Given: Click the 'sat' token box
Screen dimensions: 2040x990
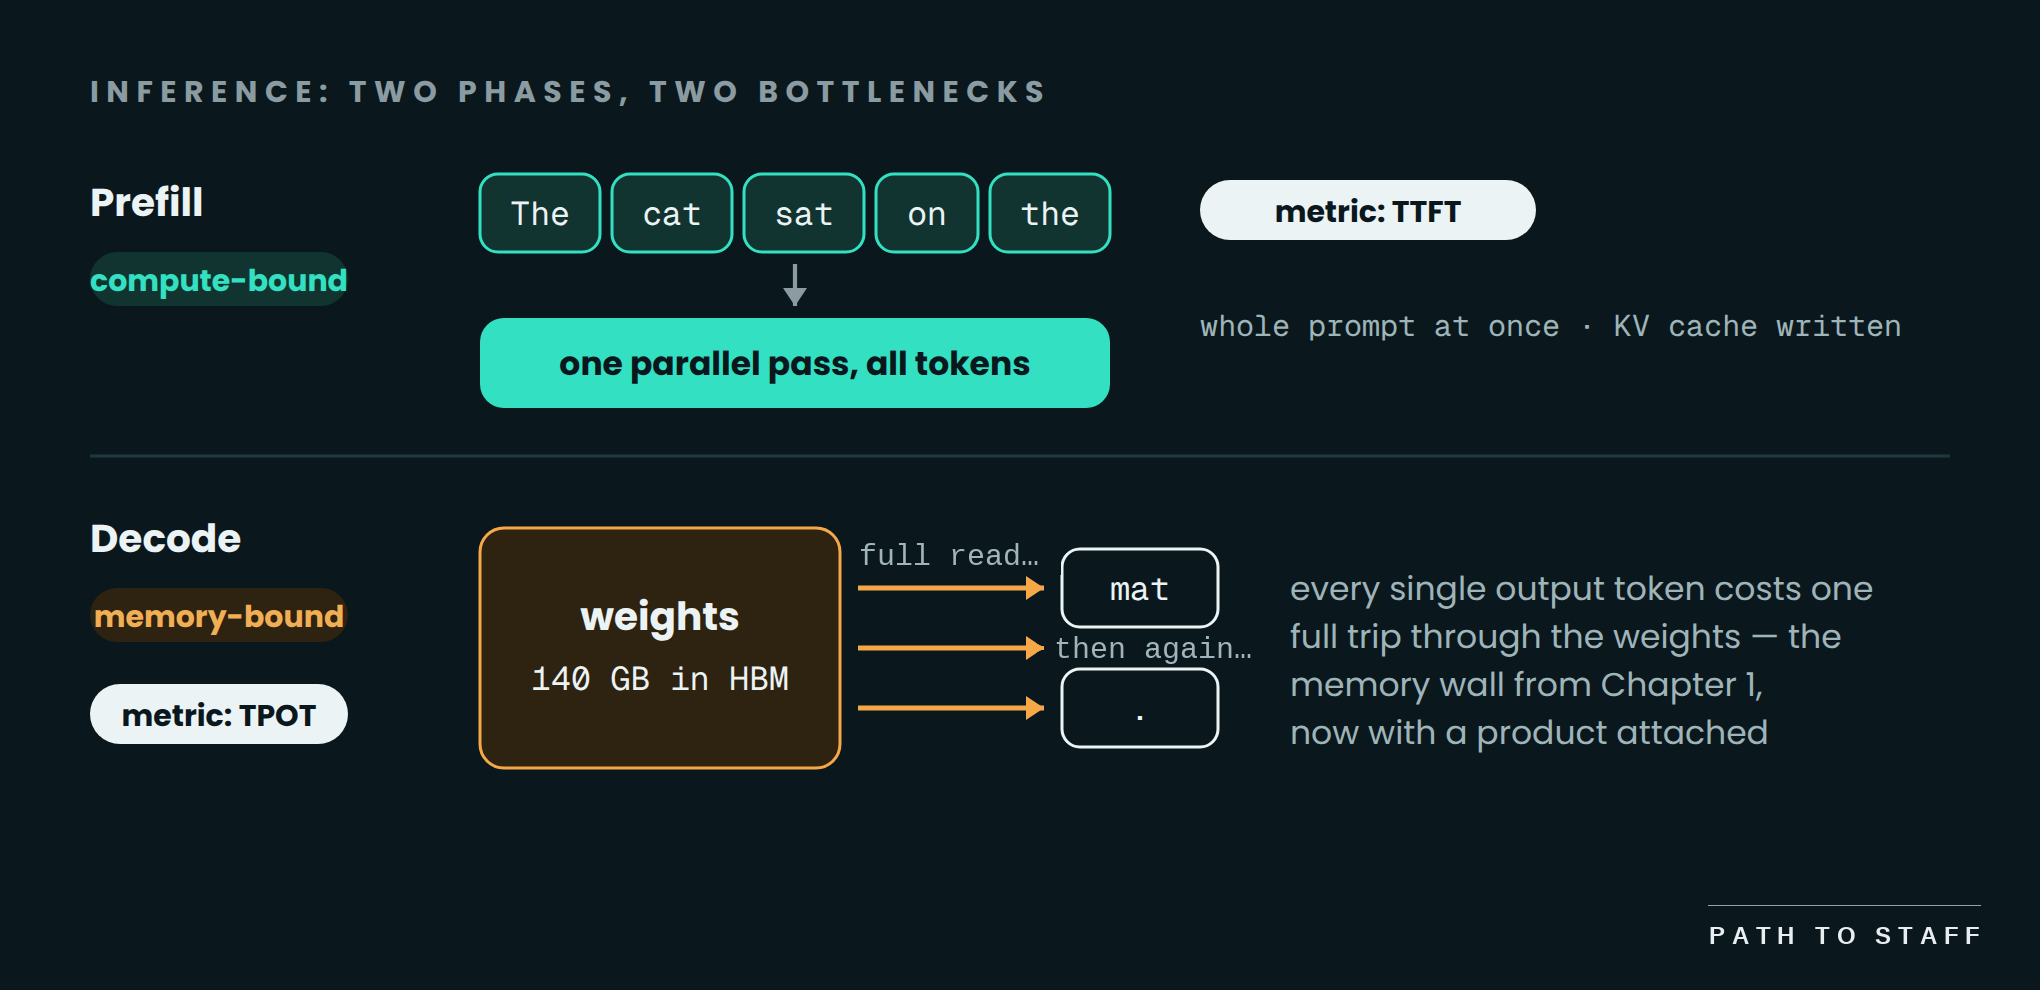Looking at the screenshot, I should click(x=804, y=213).
